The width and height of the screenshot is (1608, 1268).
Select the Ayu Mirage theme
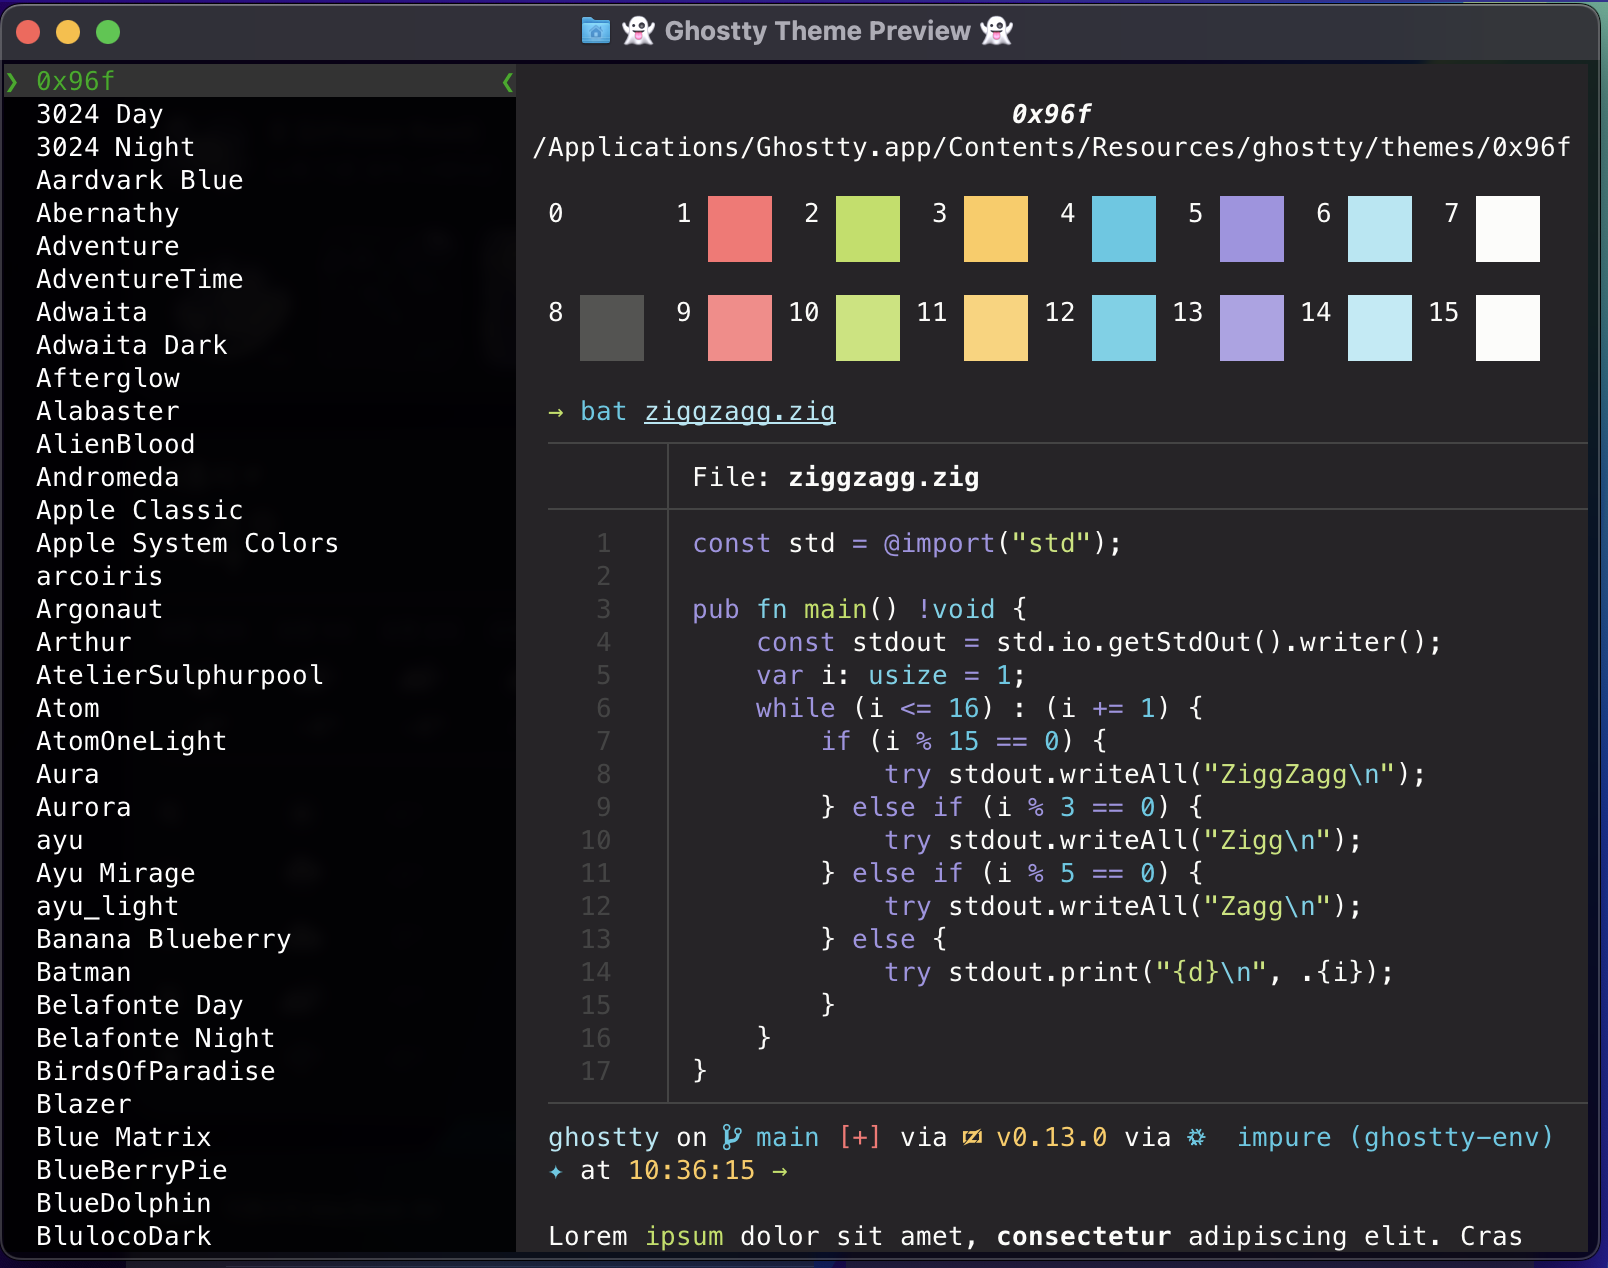point(115,873)
